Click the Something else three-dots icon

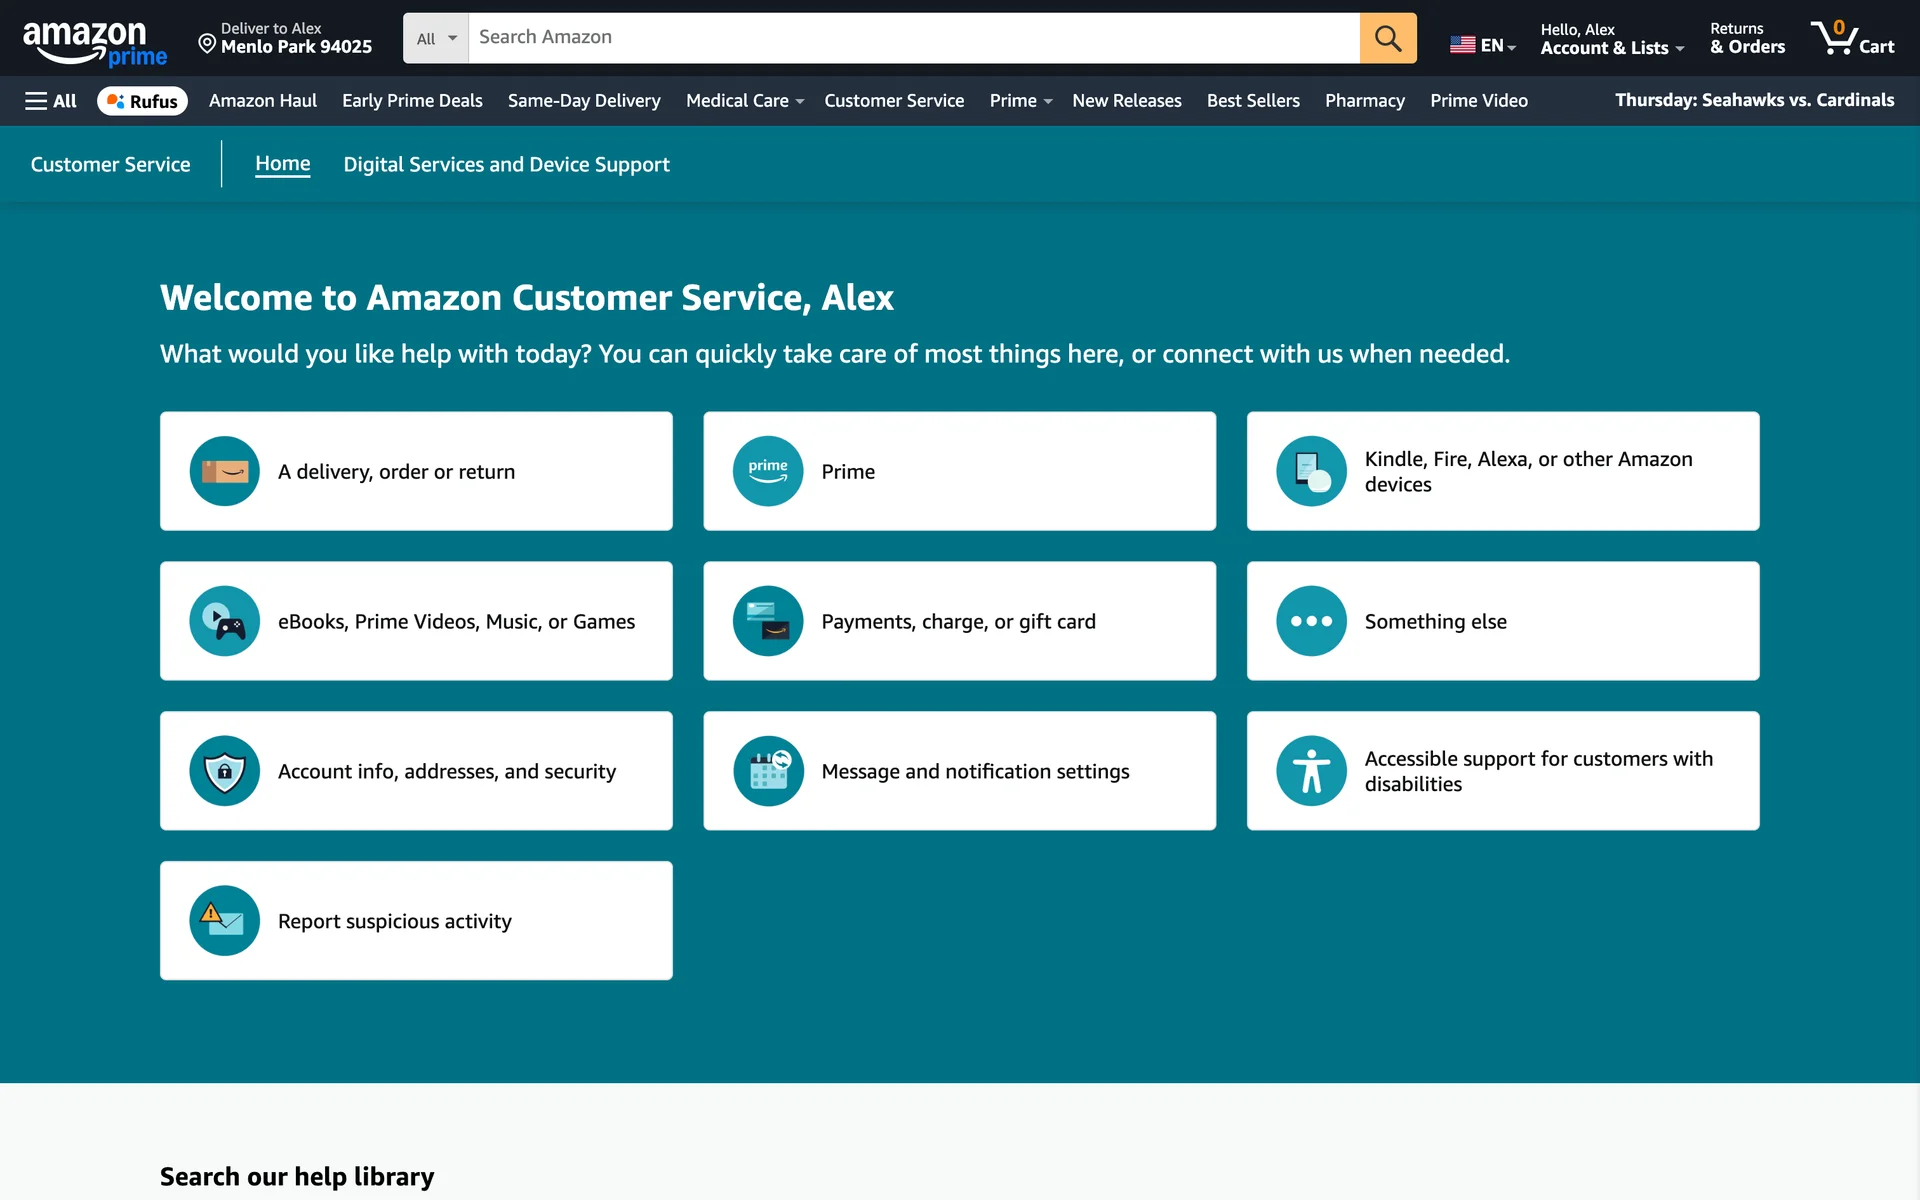1311,621
